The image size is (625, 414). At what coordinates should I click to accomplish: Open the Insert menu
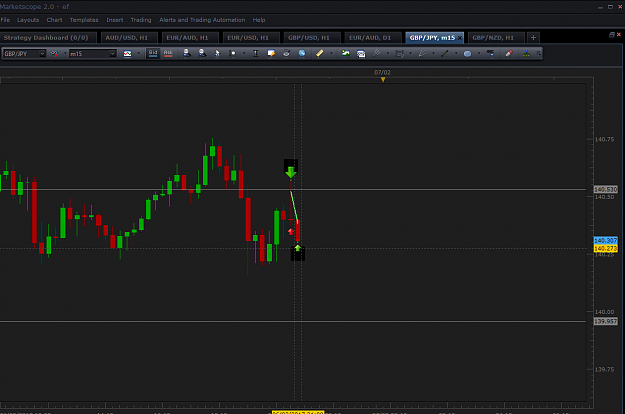[114, 20]
